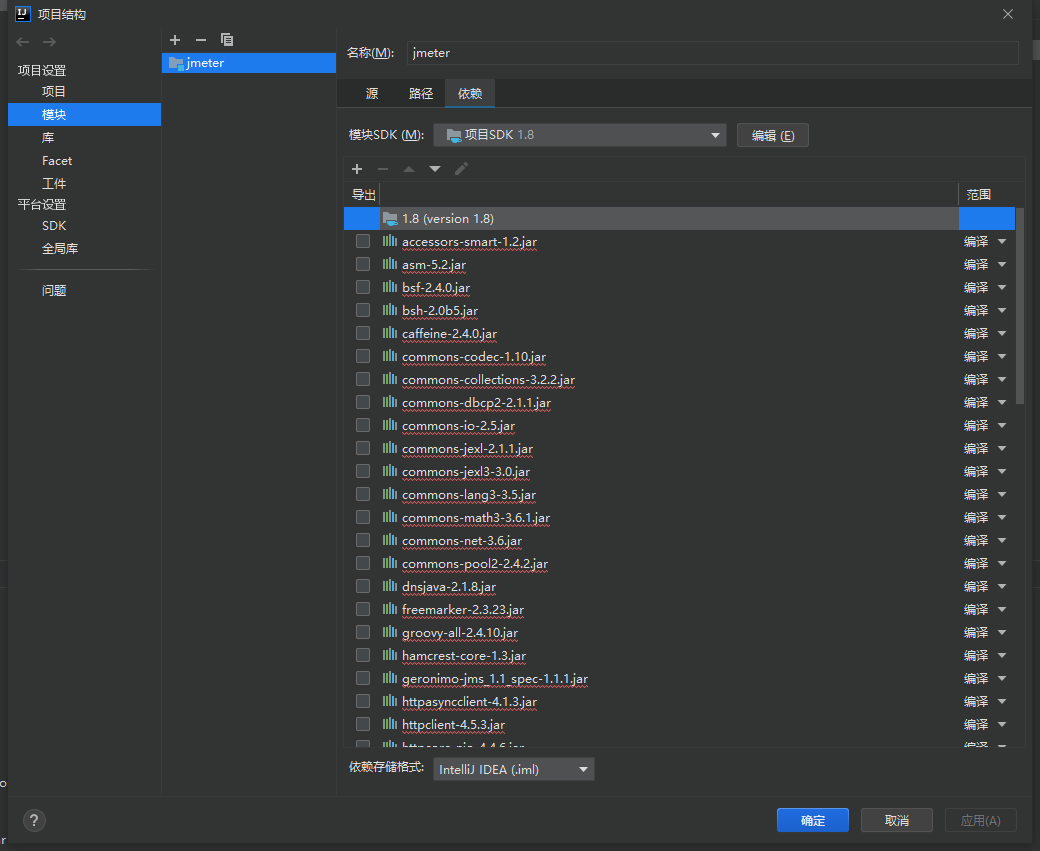Screen dimensions: 1040x851
Task: Check export box for asm-5.2.jar
Action: coord(363,264)
